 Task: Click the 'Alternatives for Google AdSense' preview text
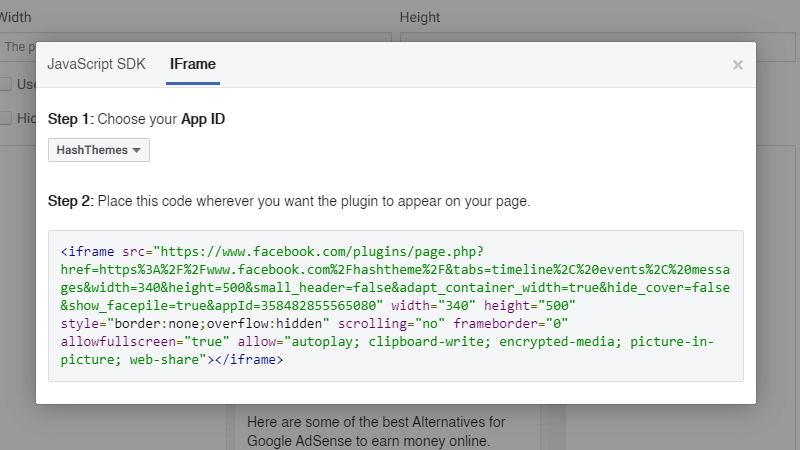376,431
